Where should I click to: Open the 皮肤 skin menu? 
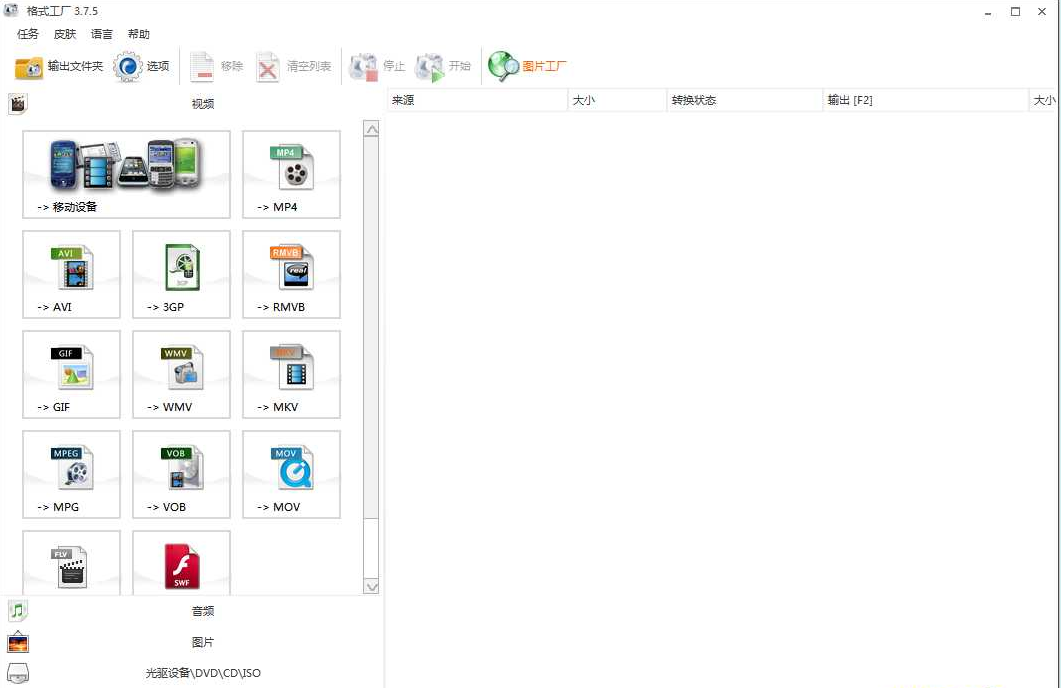(x=65, y=34)
